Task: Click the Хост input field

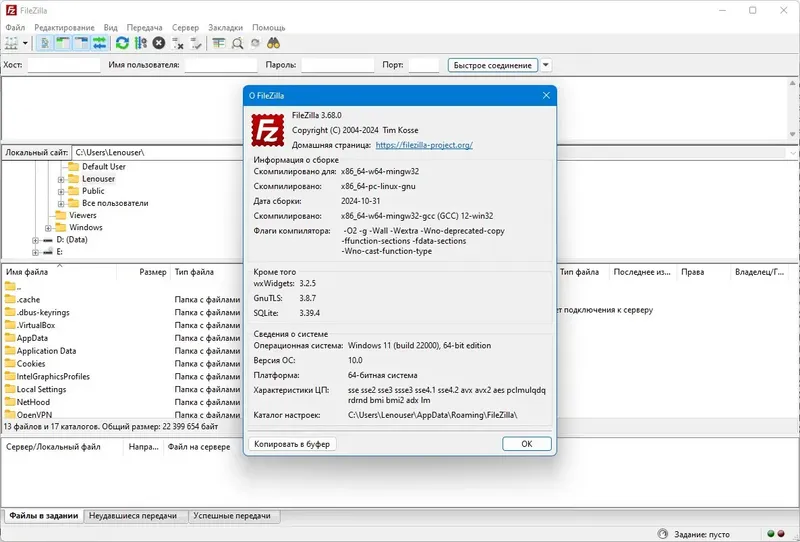Action: pyautogui.click(x=64, y=65)
